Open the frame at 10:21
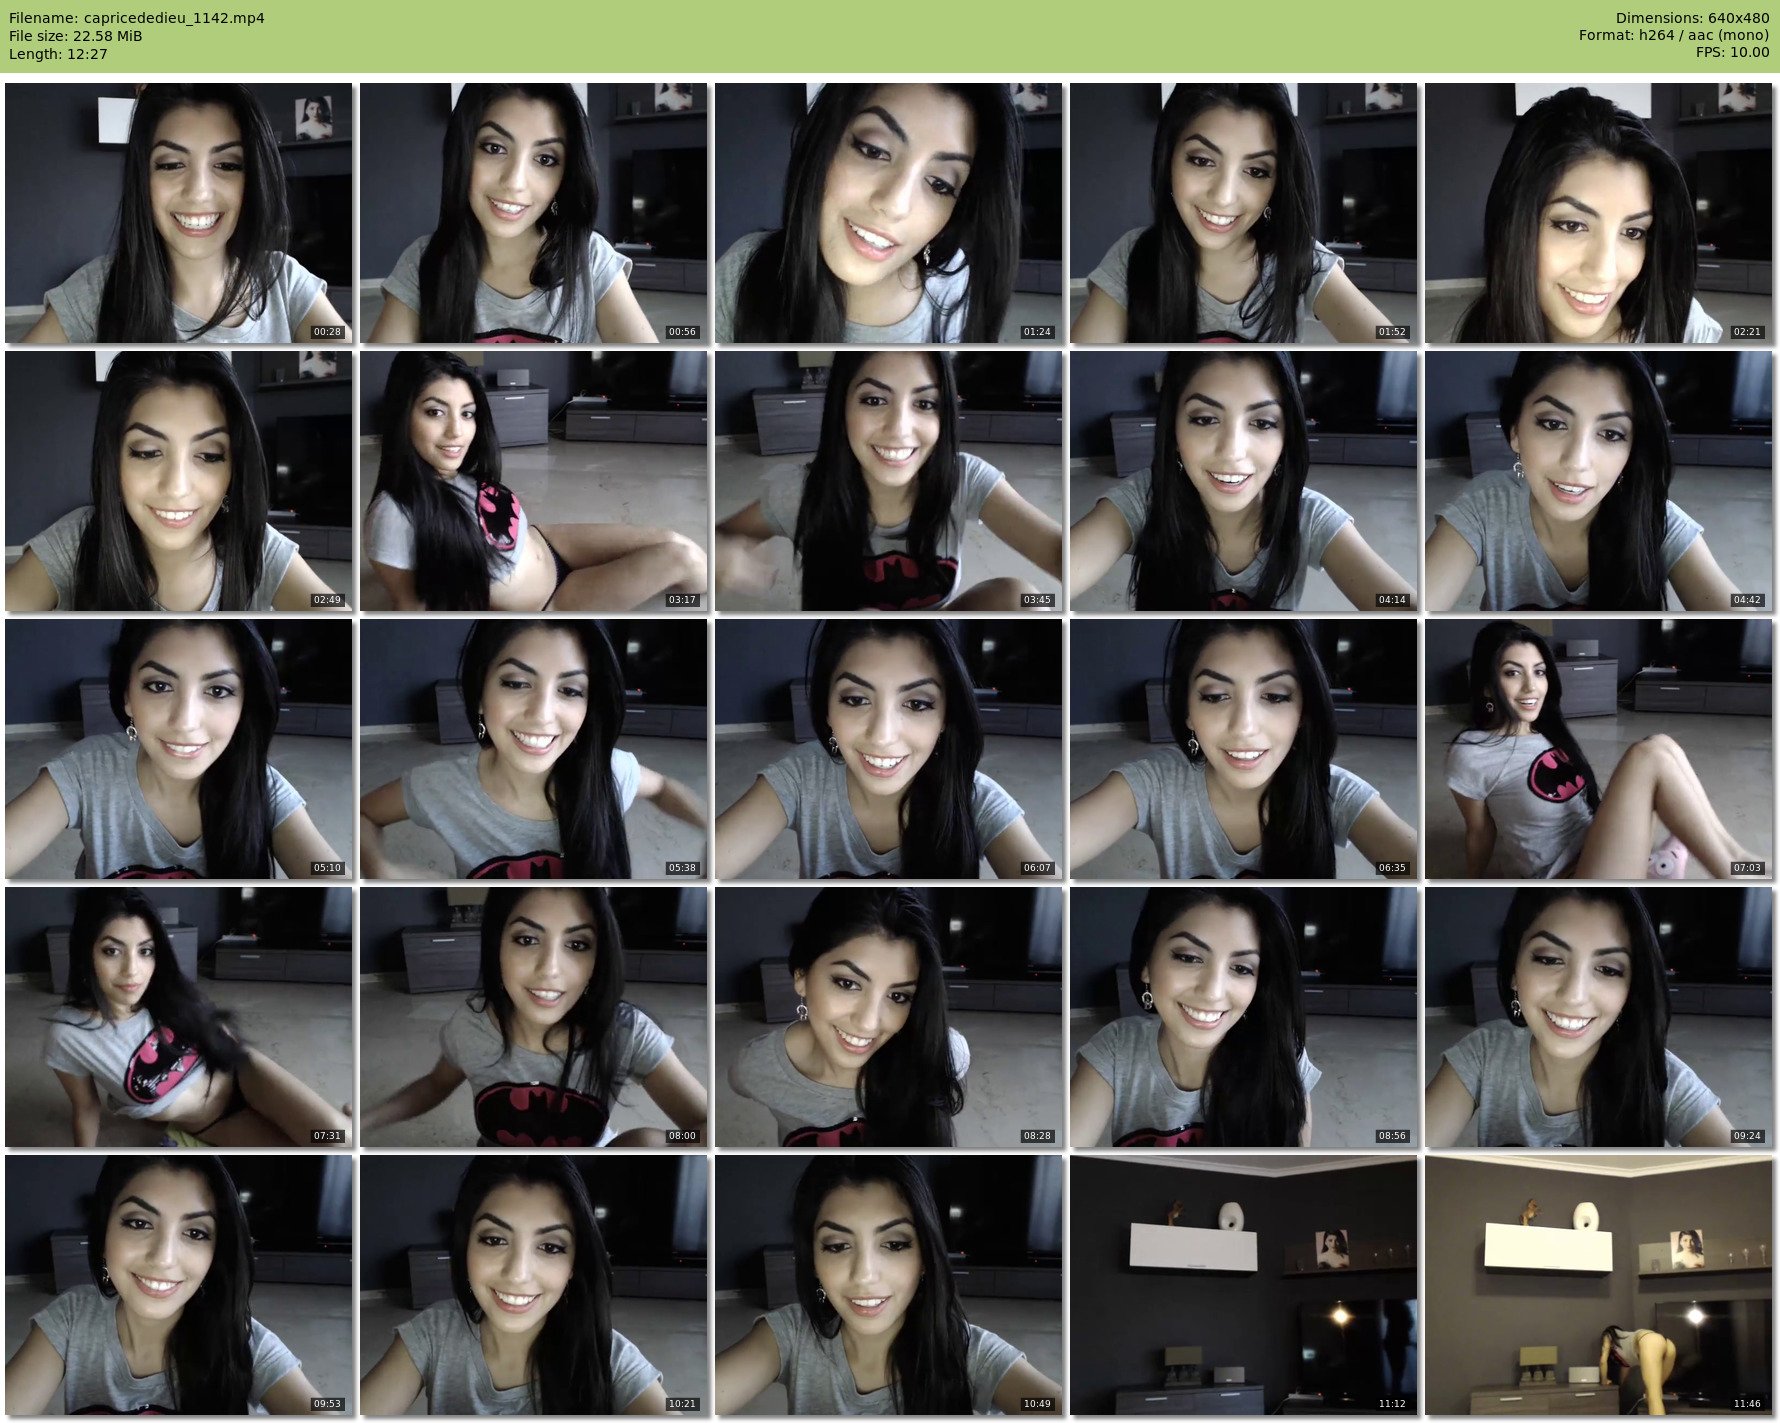The image size is (1780, 1423). (x=533, y=1285)
